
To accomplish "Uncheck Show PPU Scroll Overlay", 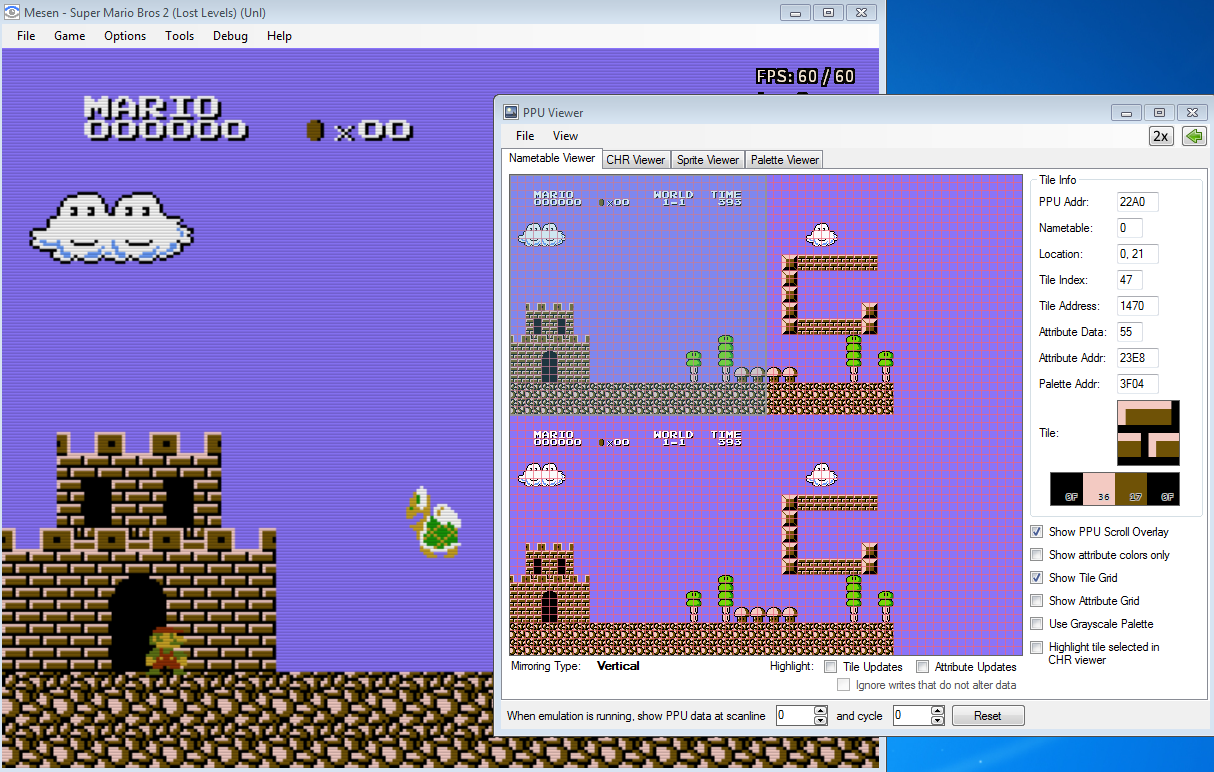I will tap(1038, 532).
